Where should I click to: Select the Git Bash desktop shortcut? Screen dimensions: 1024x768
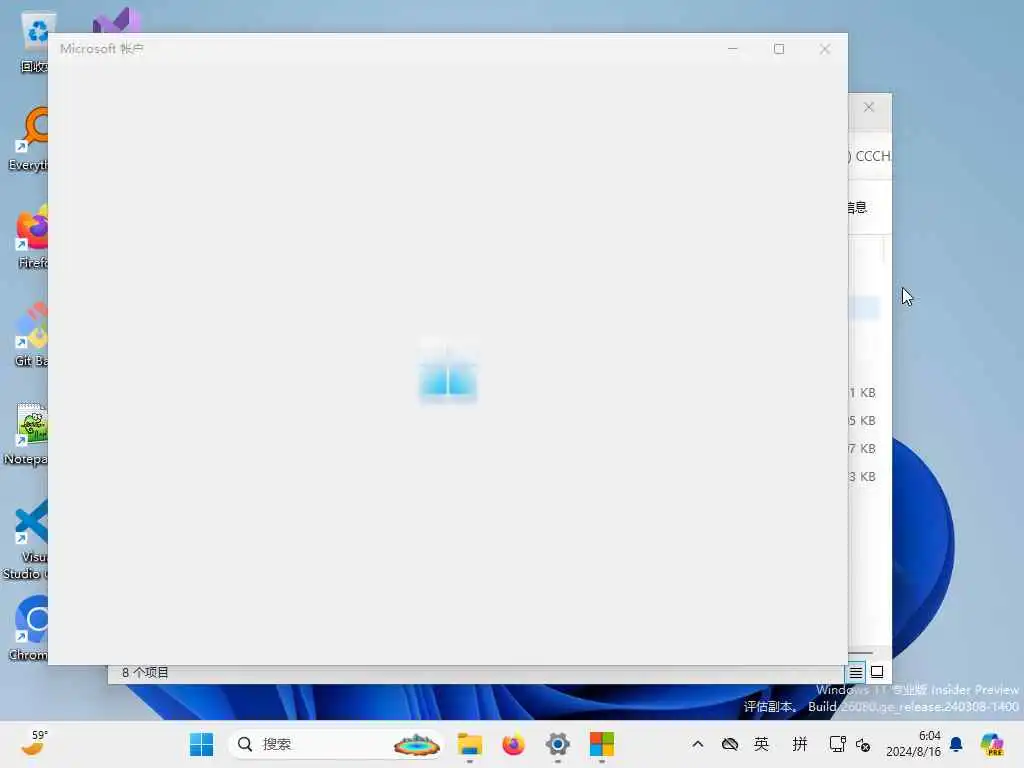[x=31, y=334]
